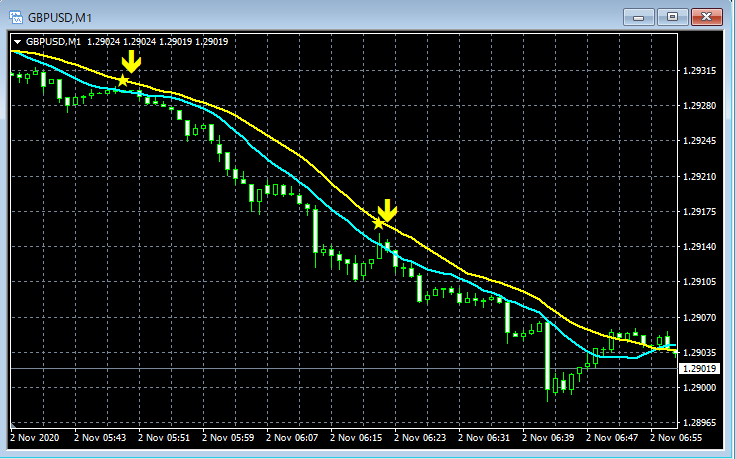735x459 pixels.
Task: Click the 1.29000 price scale label
Action: click(699, 387)
